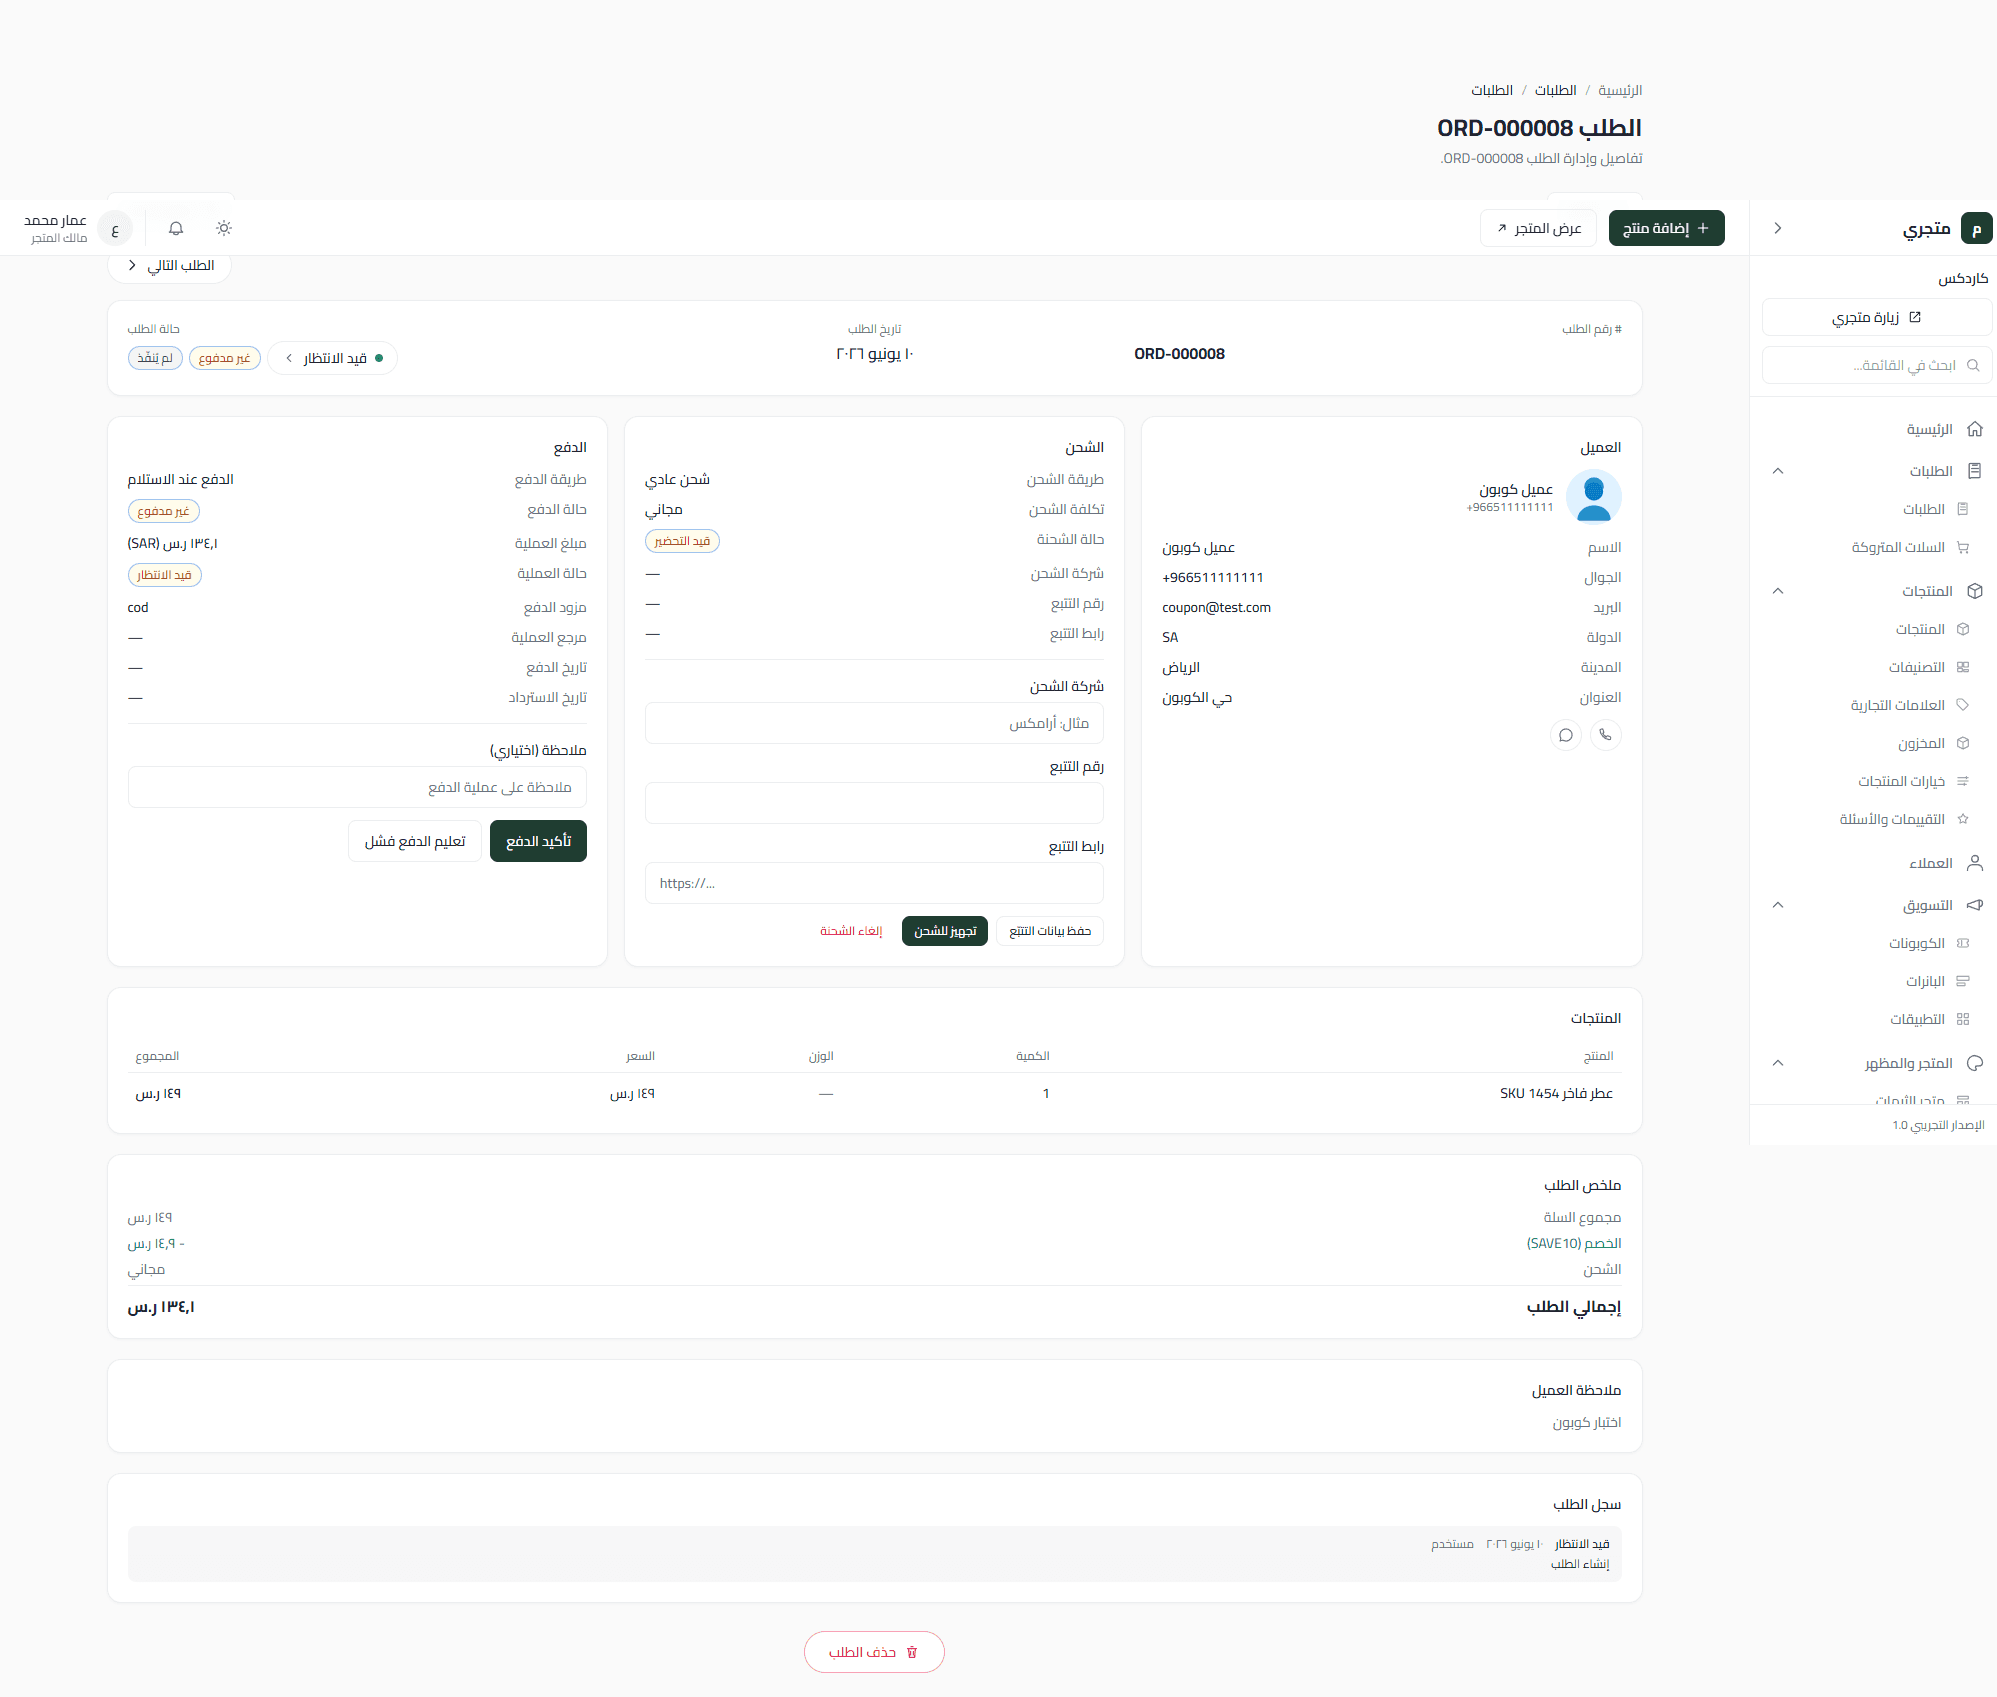Click the الخصم (SAVE10) summary row

(874, 1243)
